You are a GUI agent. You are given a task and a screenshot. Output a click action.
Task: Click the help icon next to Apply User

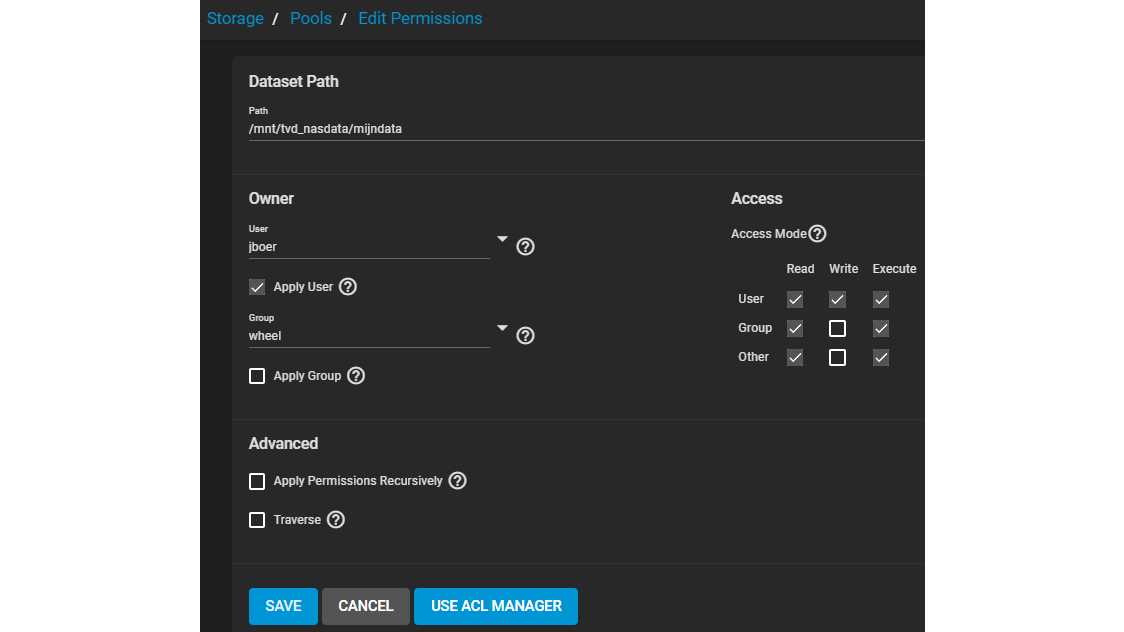[348, 287]
